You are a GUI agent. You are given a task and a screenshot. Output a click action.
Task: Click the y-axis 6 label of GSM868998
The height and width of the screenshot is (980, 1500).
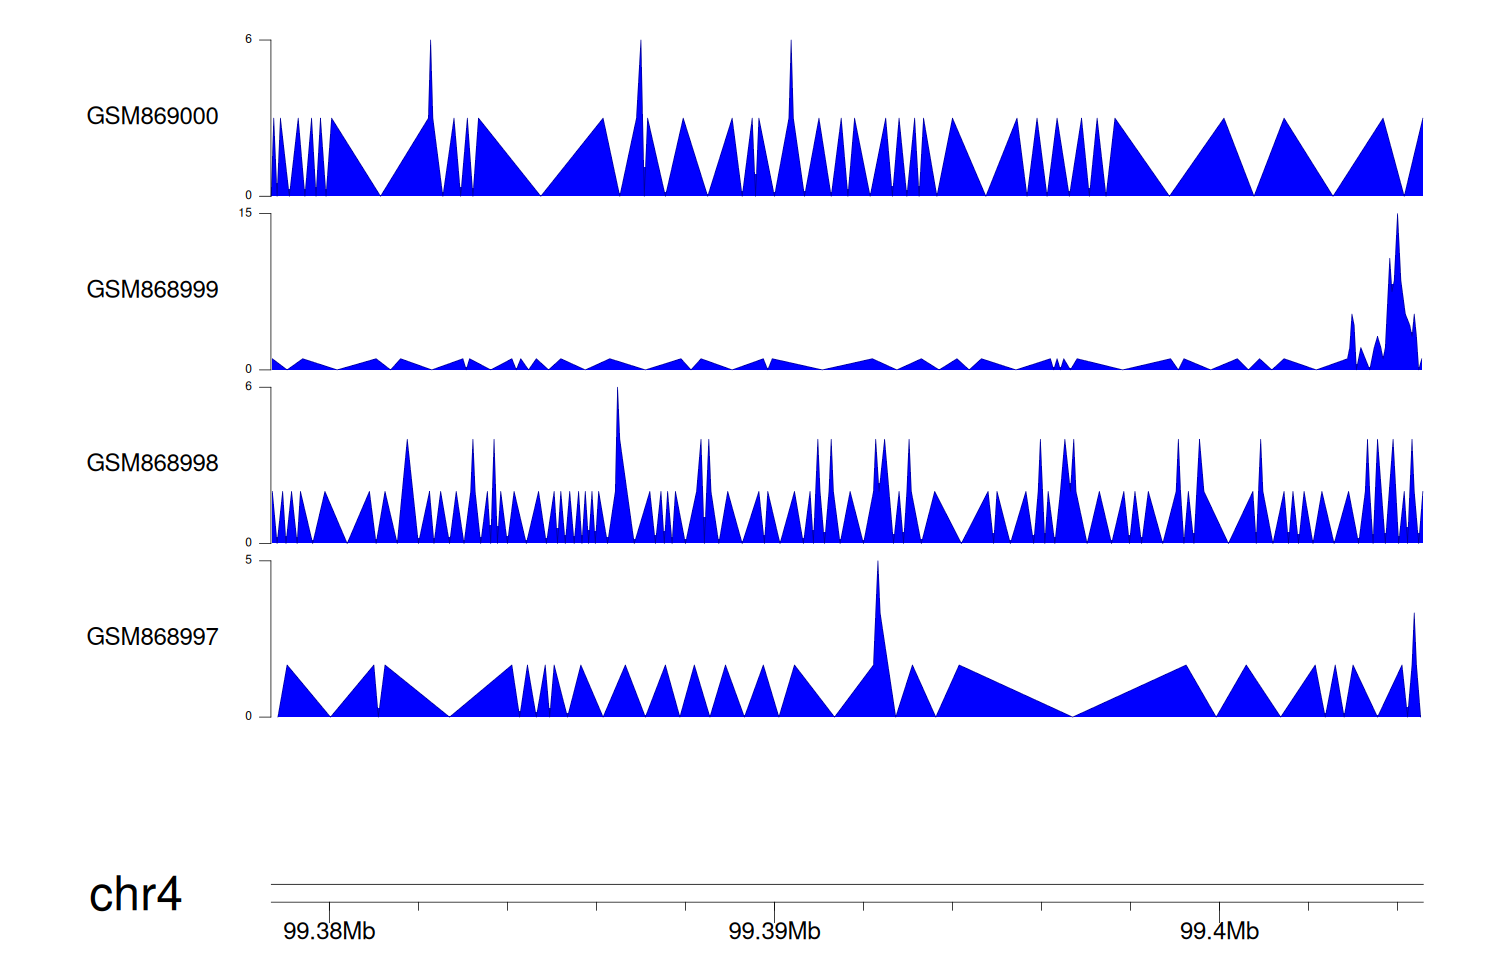coord(249,386)
